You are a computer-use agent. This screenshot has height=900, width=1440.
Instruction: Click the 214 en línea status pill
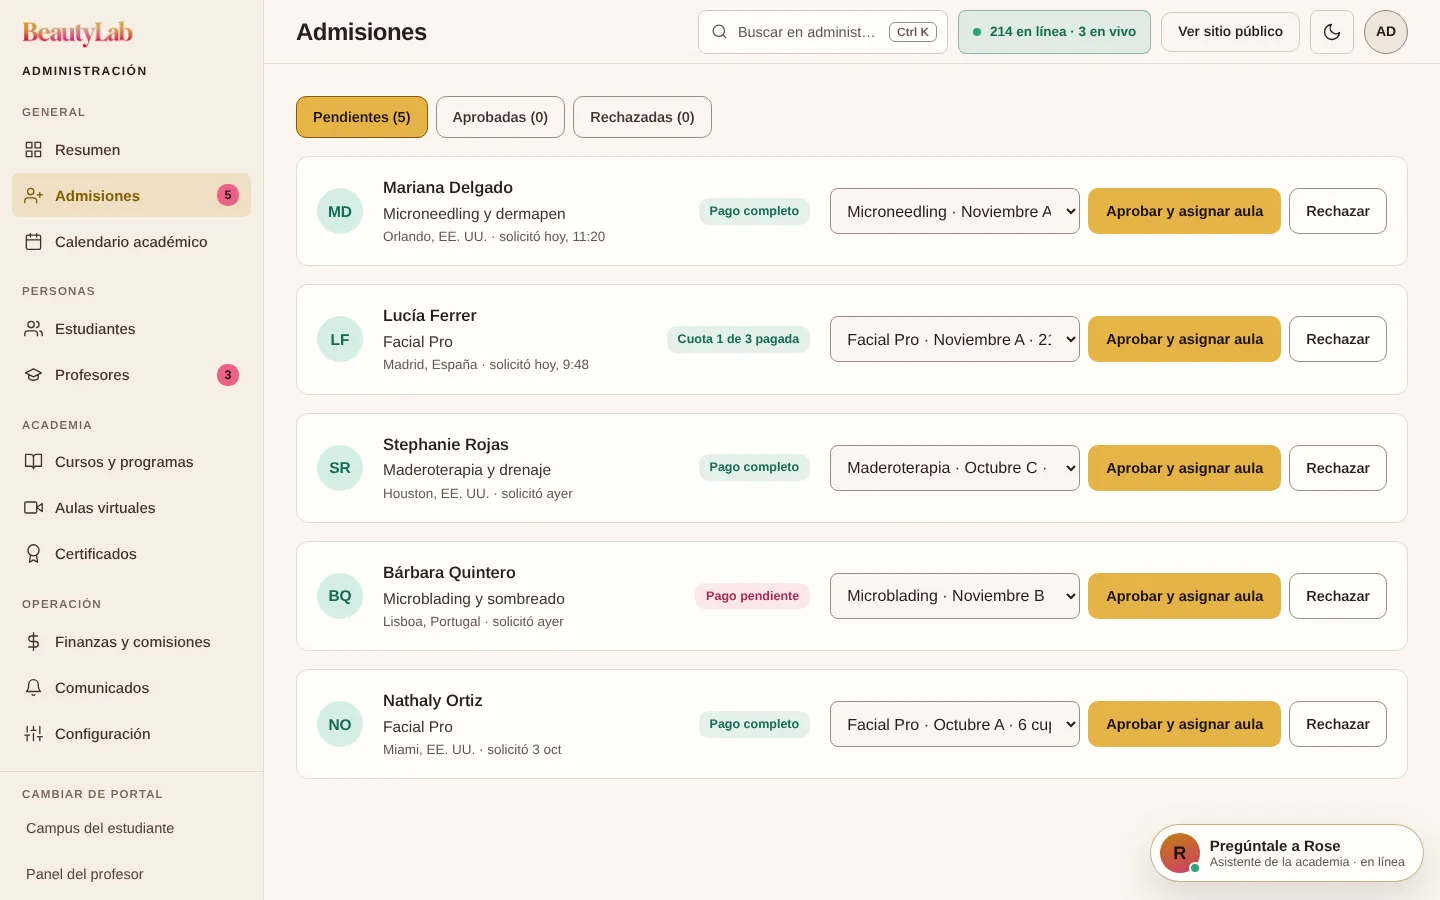point(1054,32)
